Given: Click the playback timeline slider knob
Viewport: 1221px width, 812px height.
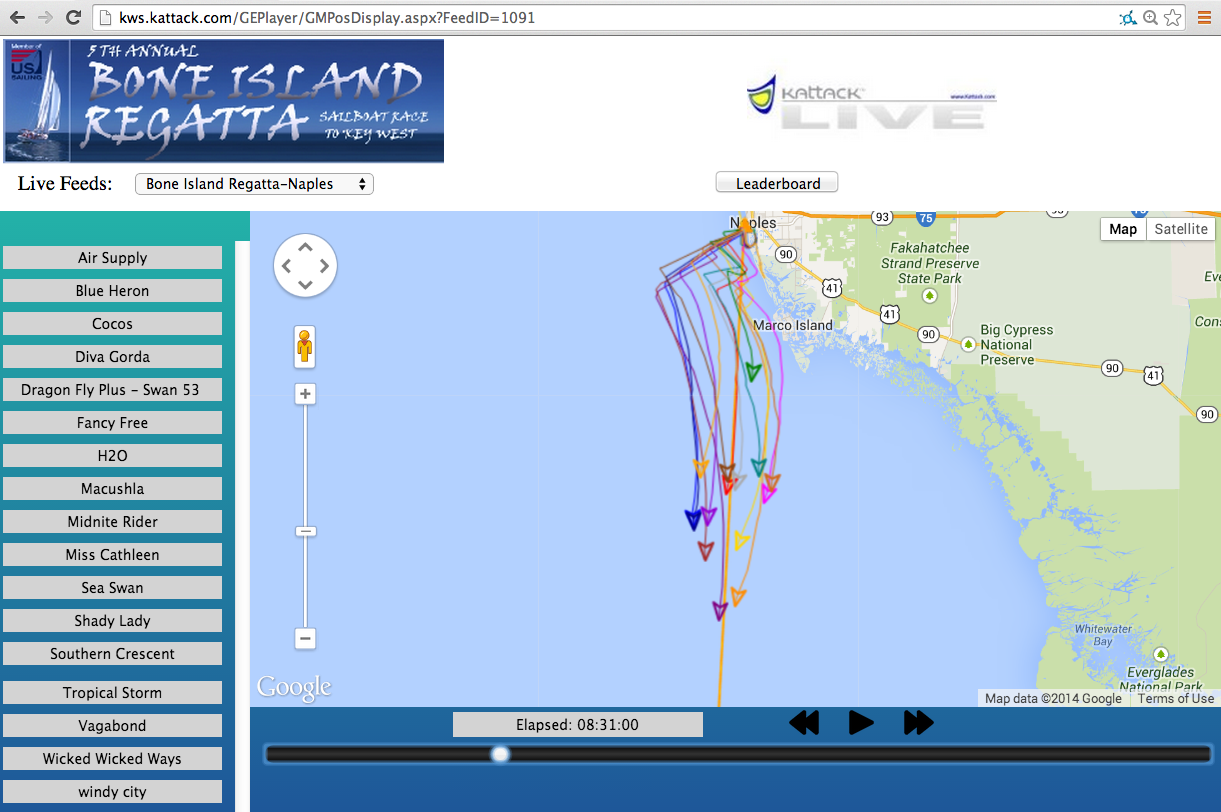Looking at the screenshot, I should pyautogui.click(x=500, y=754).
